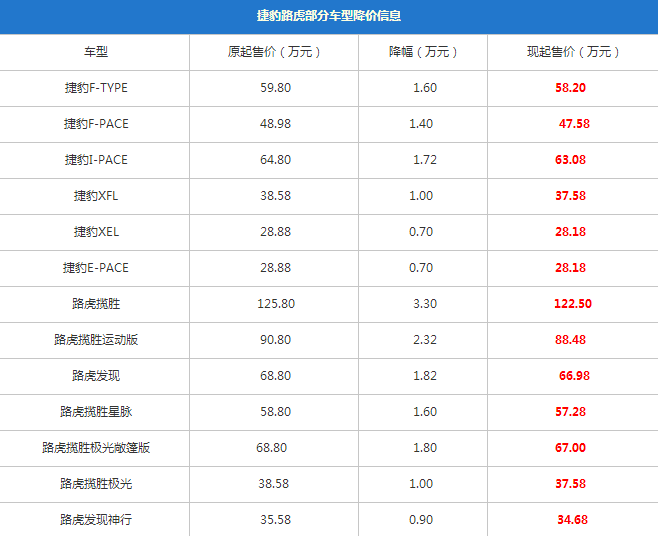
Task: Click the red current price 58.20
Action: pos(570,88)
